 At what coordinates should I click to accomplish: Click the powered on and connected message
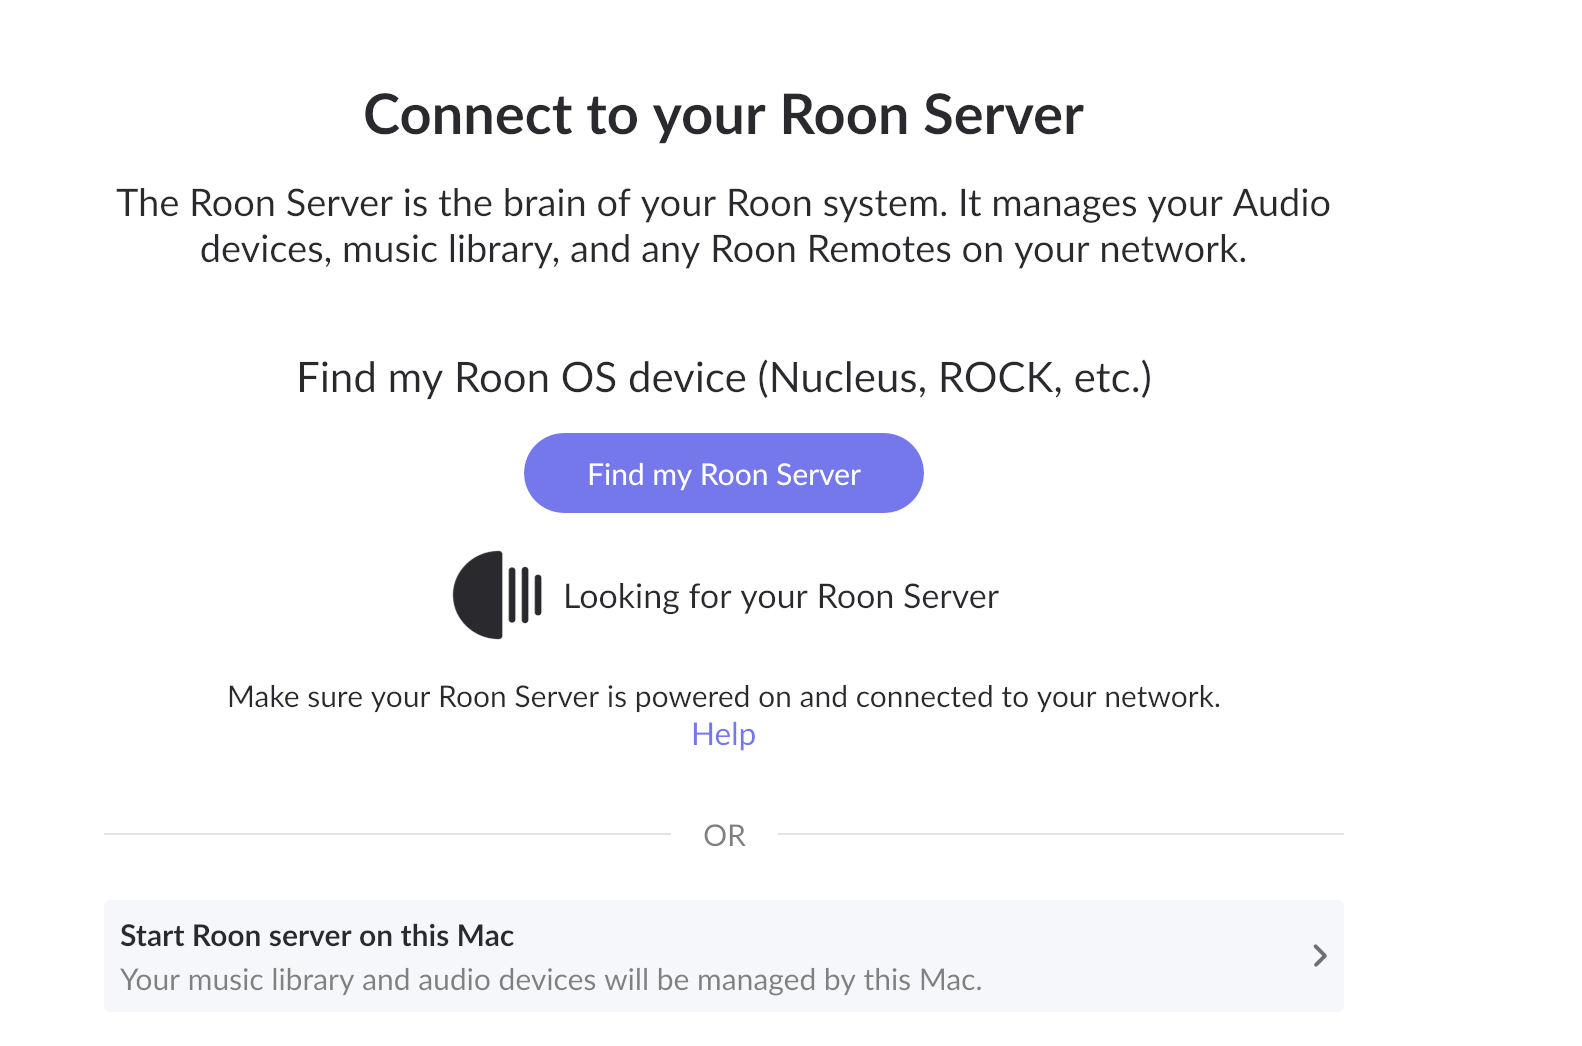tap(724, 696)
